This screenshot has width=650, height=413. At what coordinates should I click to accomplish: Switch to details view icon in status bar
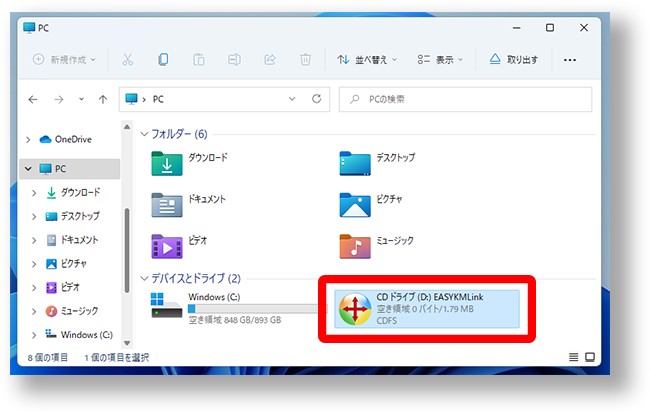pos(573,357)
